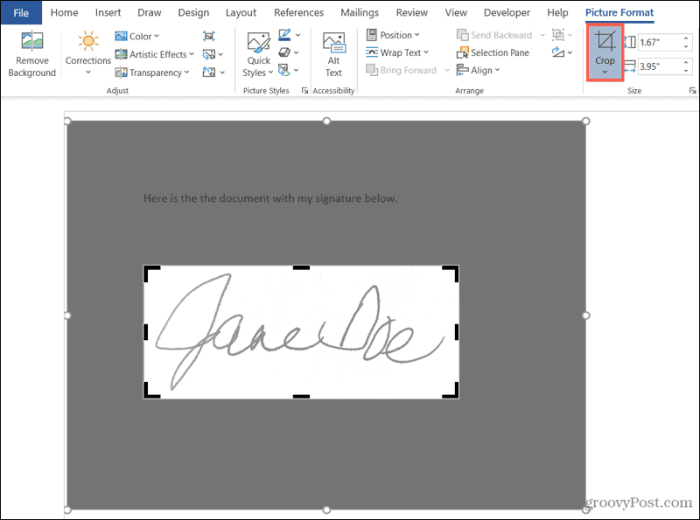The height and width of the screenshot is (520, 700).
Task: Increase the height value with the up spinner
Action: pos(686,39)
